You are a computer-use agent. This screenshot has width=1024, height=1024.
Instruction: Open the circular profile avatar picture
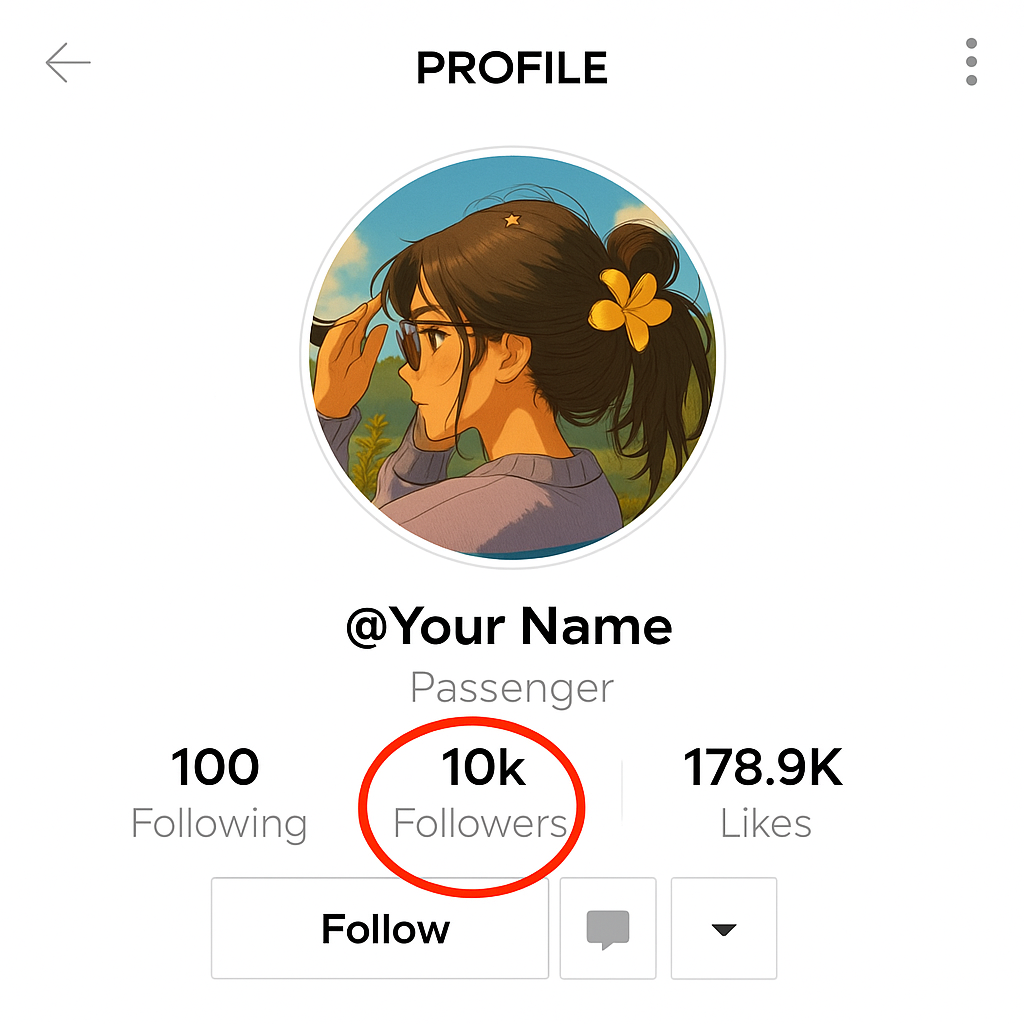(513, 357)
